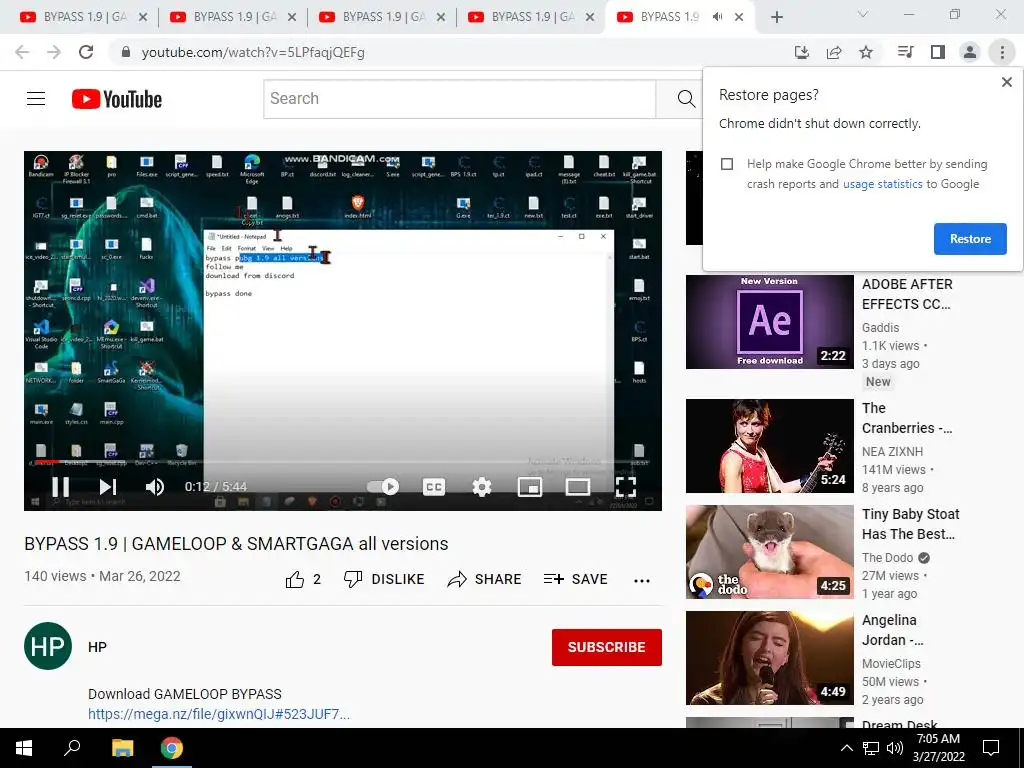
Task: Mute the tab via speaker icon
Action: click(718, 17)
